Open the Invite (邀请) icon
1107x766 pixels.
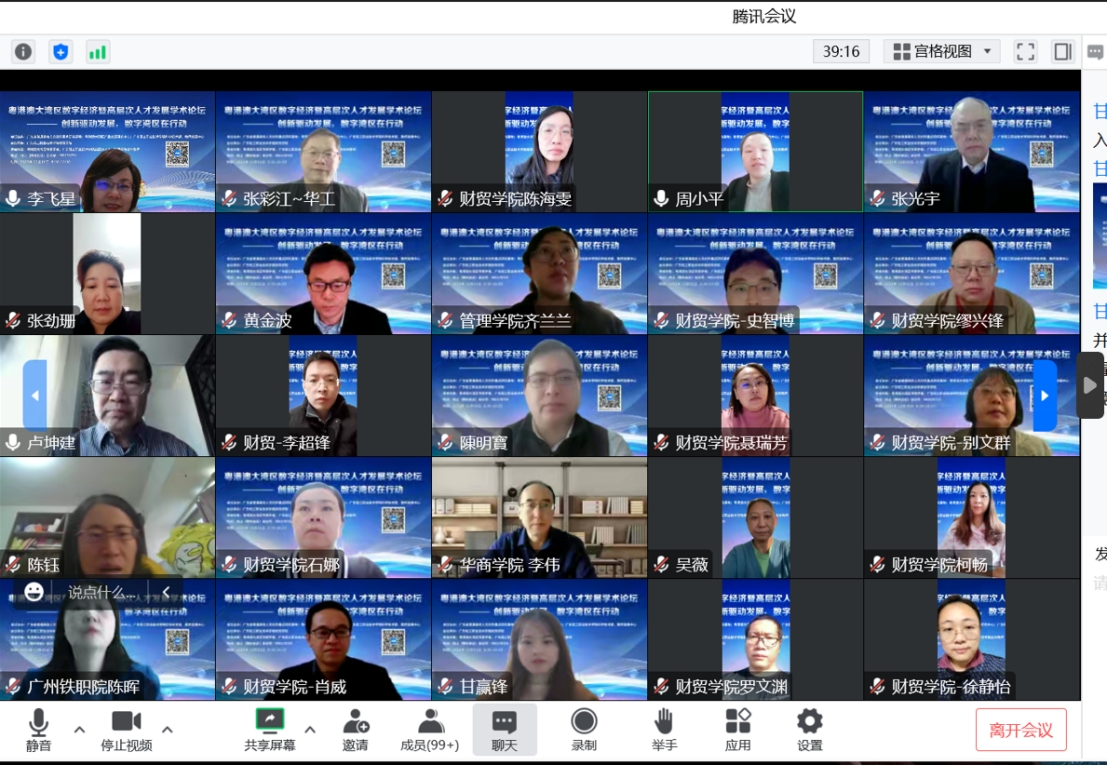pos(355,730)
